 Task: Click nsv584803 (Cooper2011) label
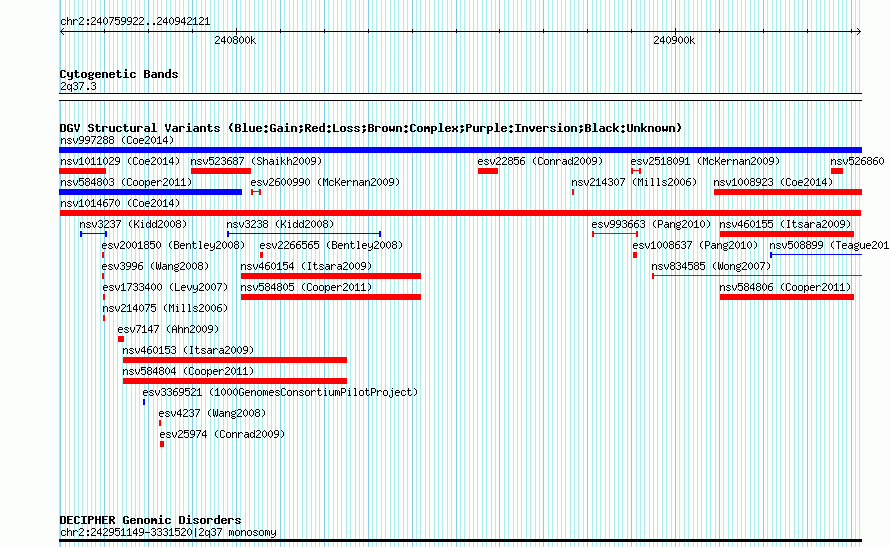tap(126, 183)
